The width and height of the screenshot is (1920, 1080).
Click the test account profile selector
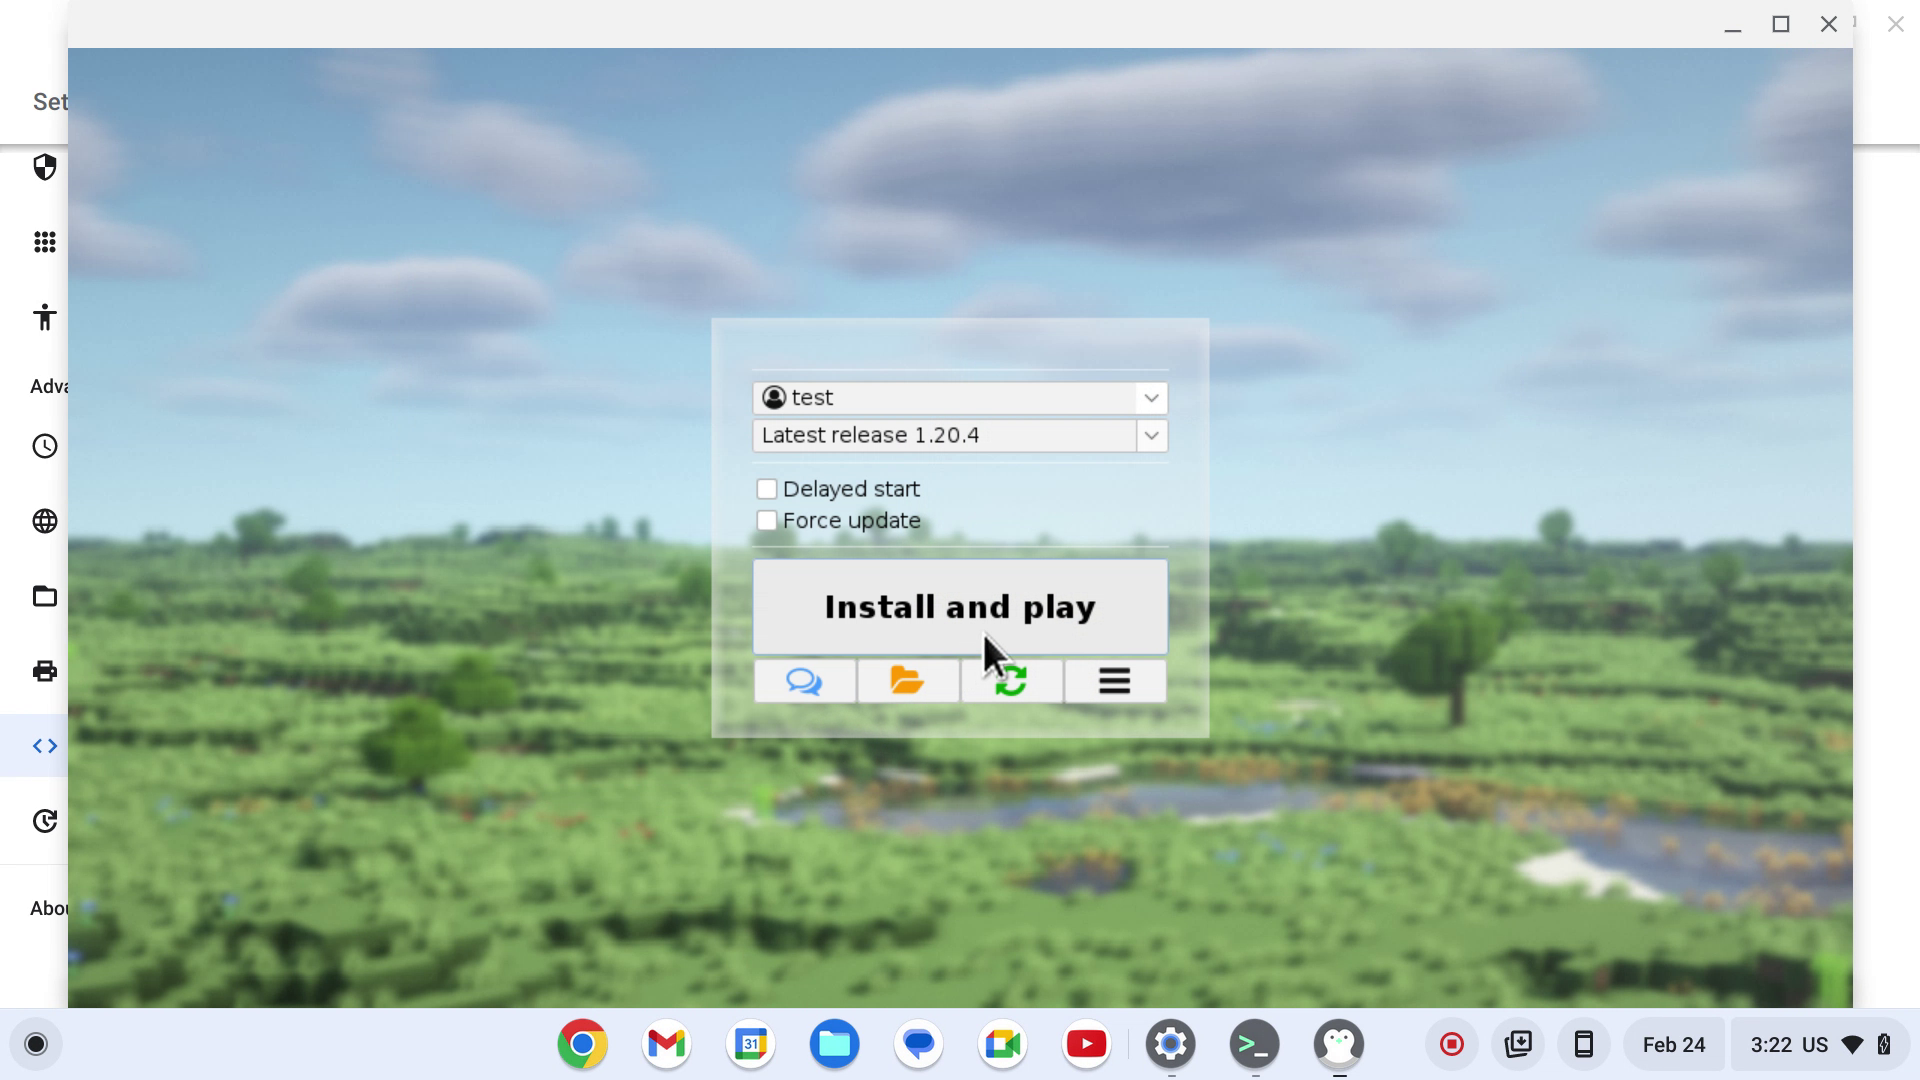[x=960, y=397]
